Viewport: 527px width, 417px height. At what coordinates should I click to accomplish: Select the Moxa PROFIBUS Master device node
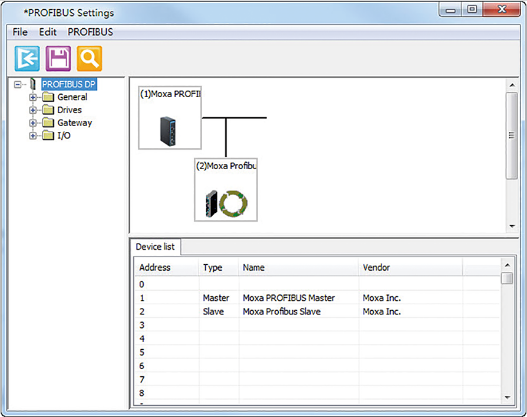tap(170, 118)
